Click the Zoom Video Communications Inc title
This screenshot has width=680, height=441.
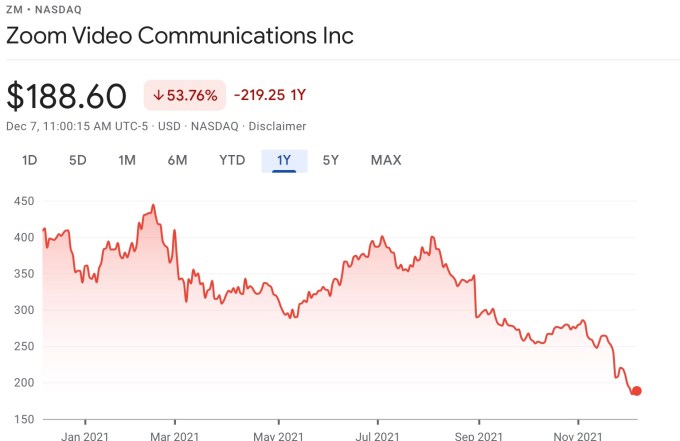point(180,36)
